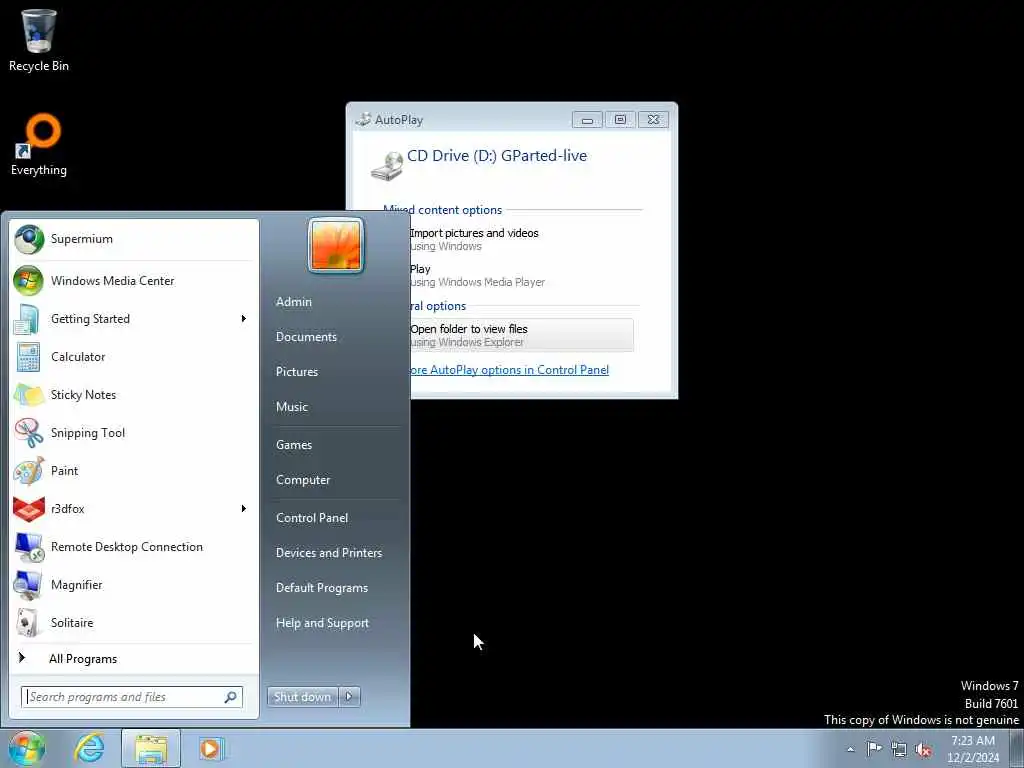Click the flower user account picture
This screenshot has width=1024, height=768.
click(336, 245)
